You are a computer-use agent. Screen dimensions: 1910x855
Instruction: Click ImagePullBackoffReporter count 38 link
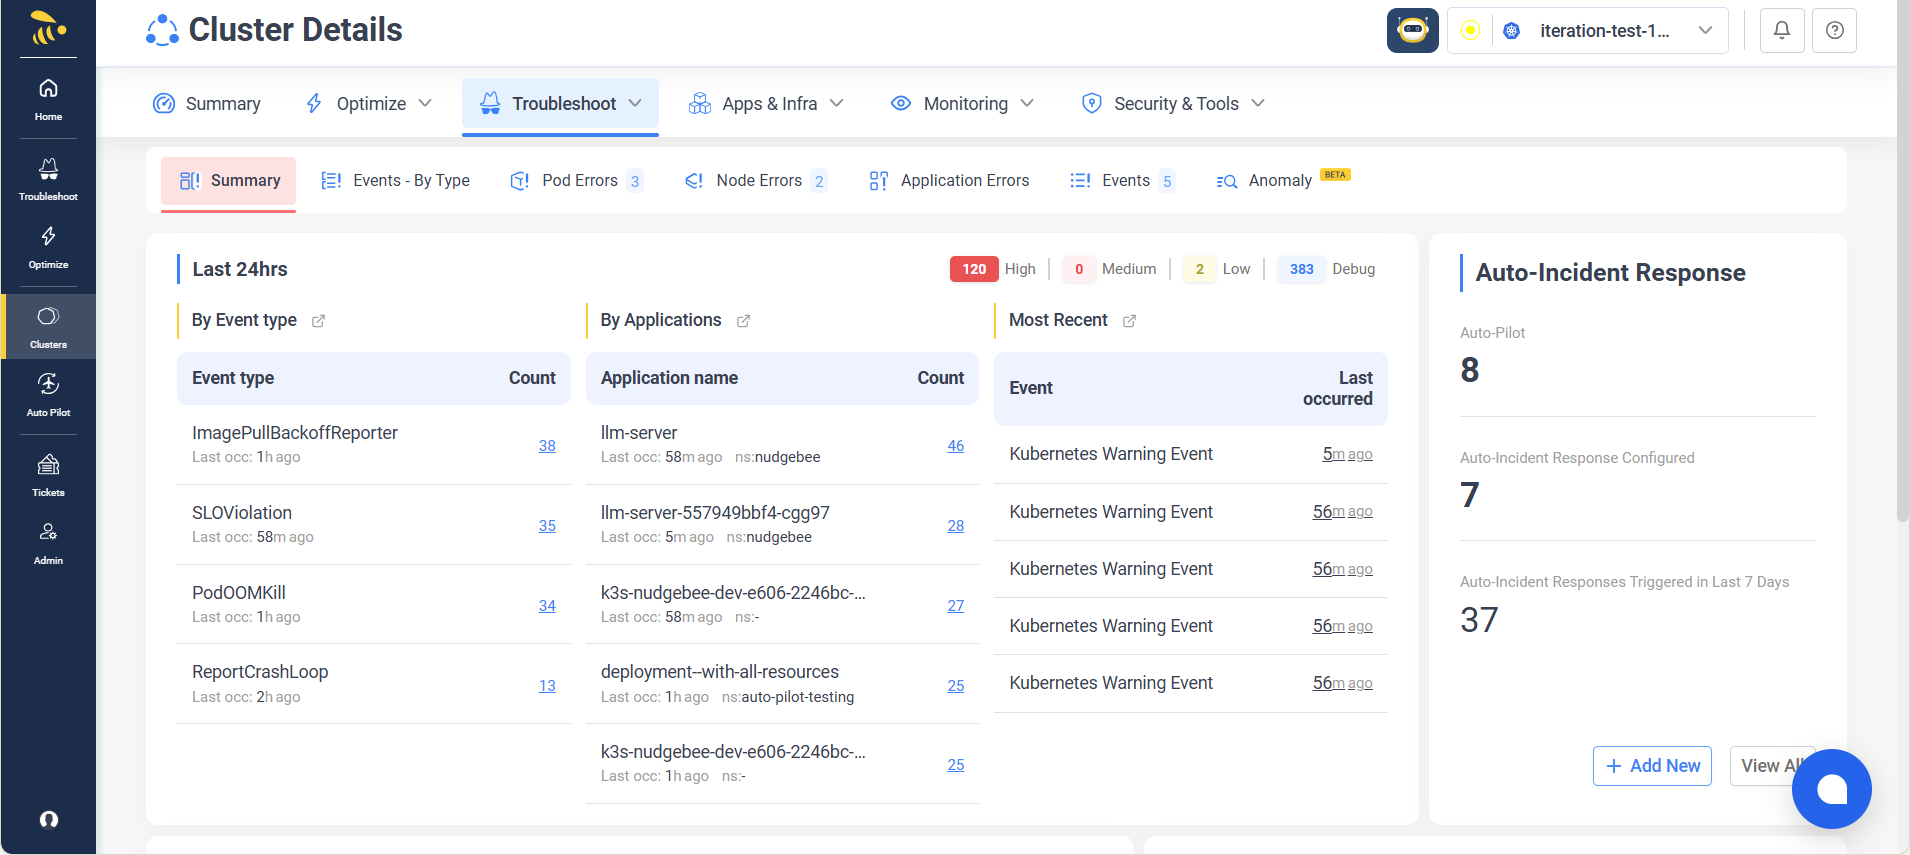[x=547, y=446]
